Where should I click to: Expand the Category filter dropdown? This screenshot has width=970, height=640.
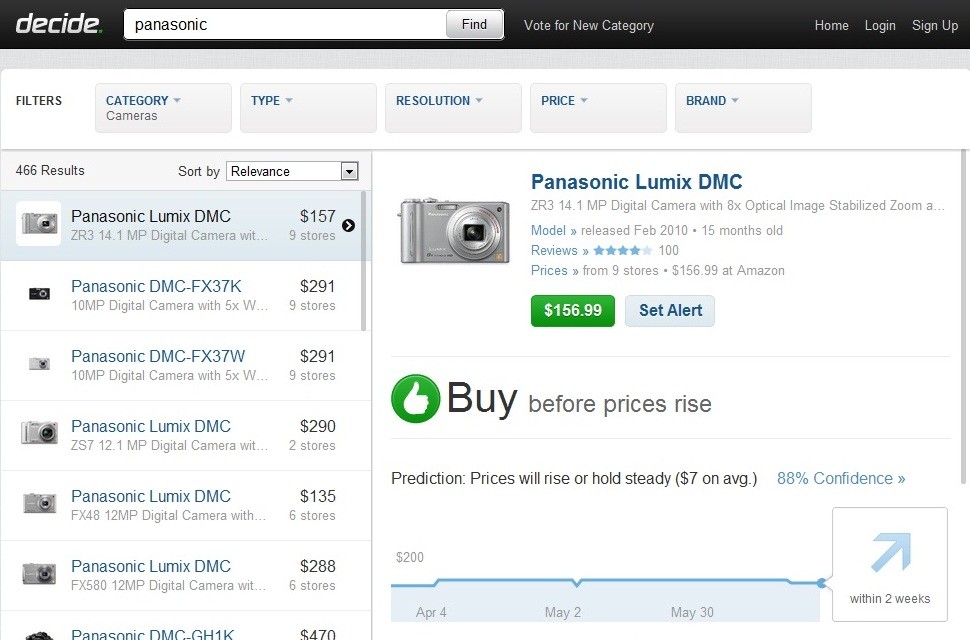pos(163,108)
